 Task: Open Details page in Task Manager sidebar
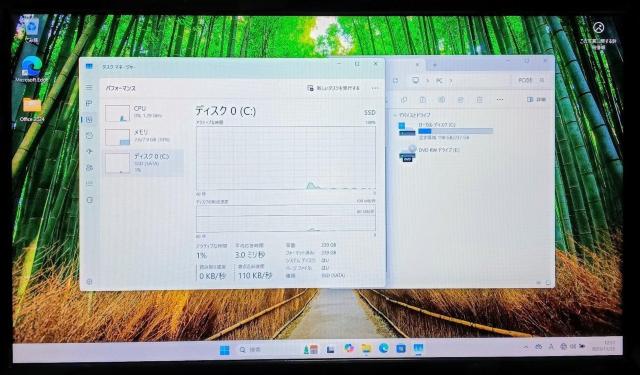click(89, 184)
